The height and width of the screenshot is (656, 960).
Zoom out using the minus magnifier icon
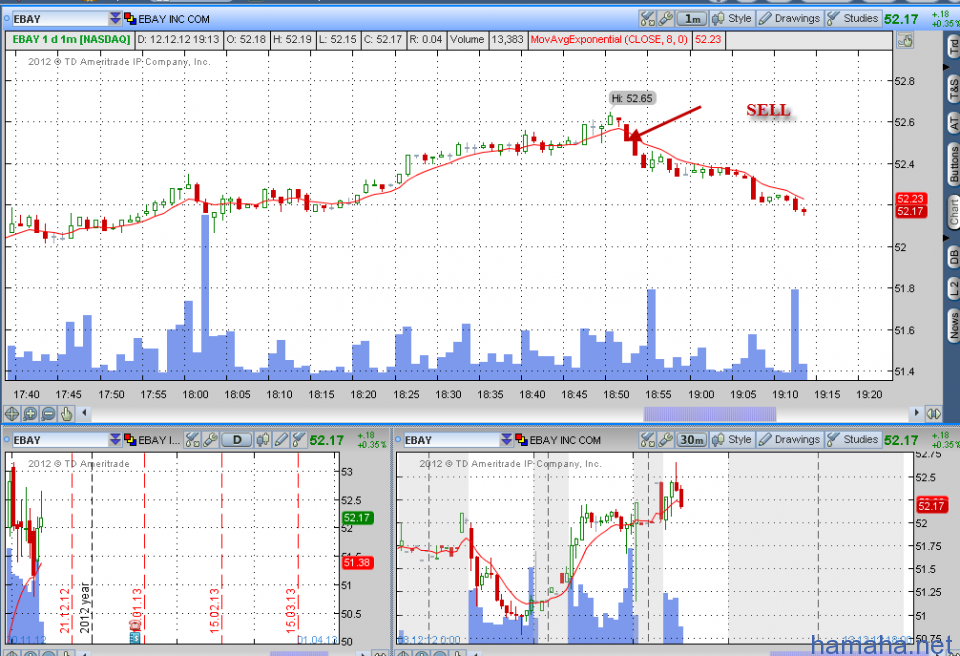tap(48, 414)
